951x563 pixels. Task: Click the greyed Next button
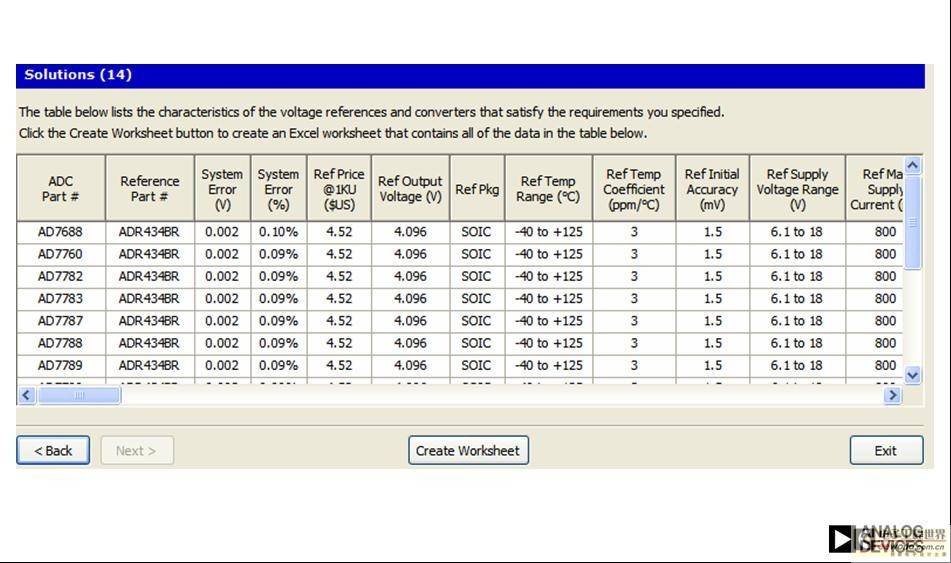pyautogui.click(x=137, y=450)
